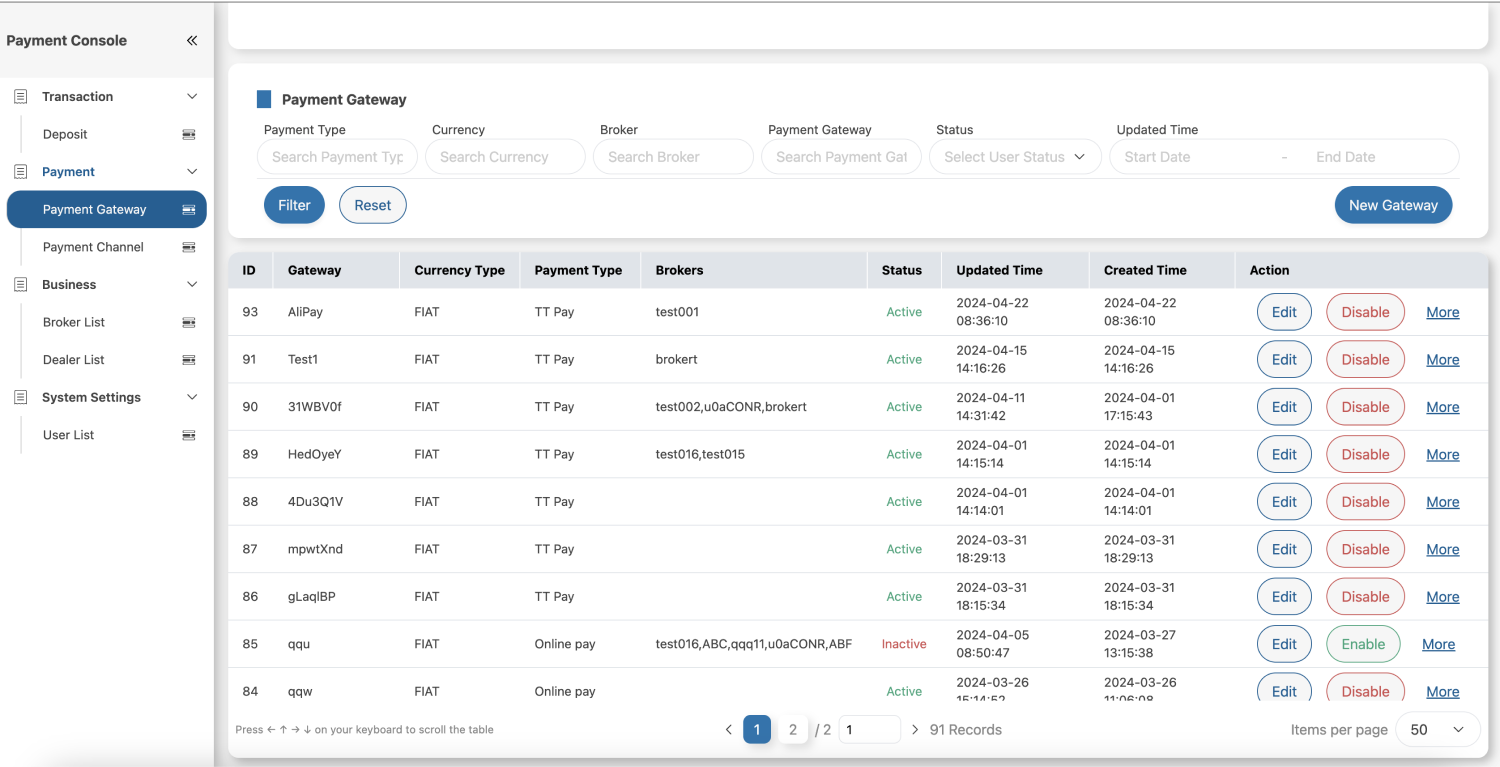Click the card icon beside User List
Screen dimensions: 1500x767
click(x=188, y=435)
